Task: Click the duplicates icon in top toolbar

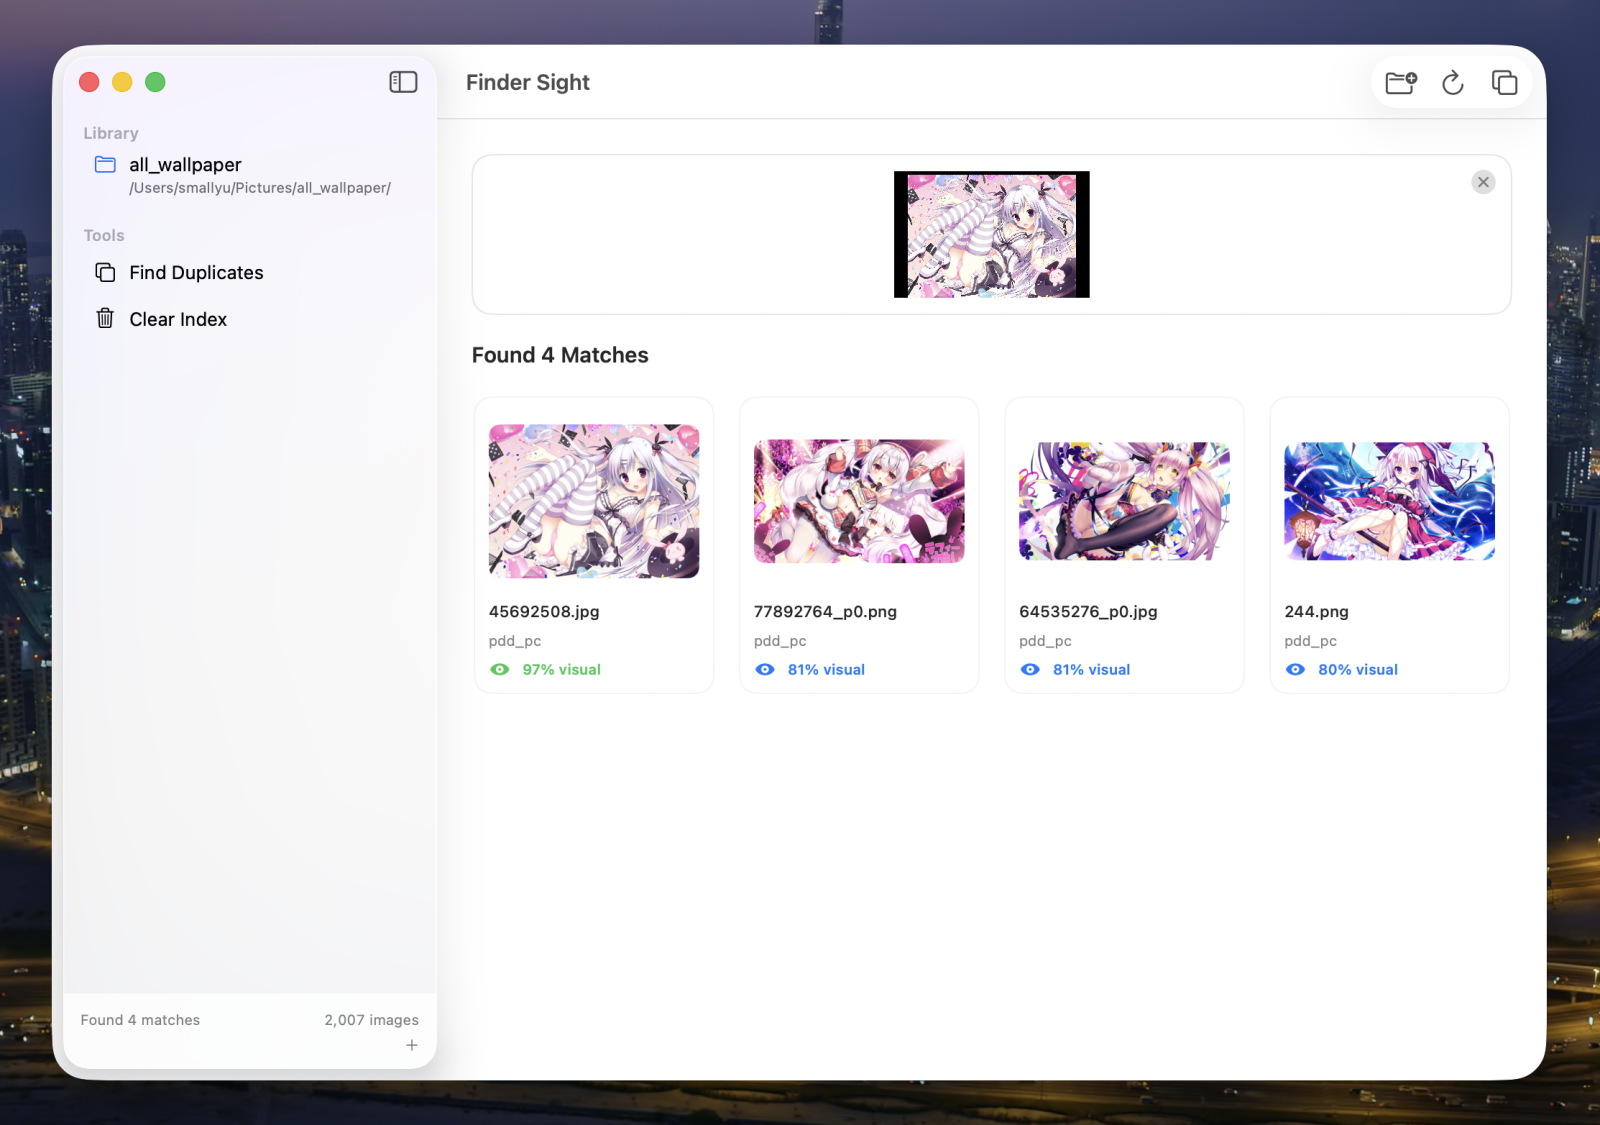Action: [1505, 82]
